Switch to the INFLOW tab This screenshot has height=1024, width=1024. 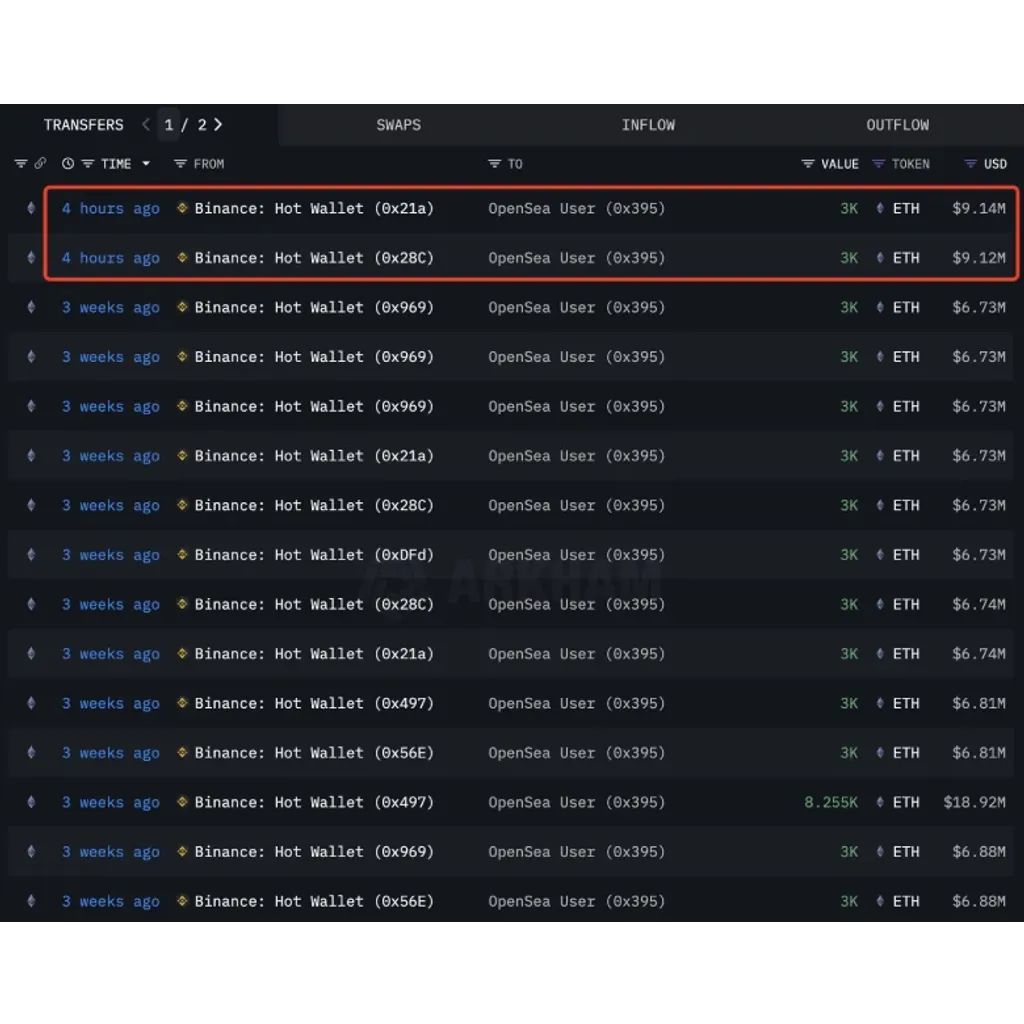coord(648,125)
